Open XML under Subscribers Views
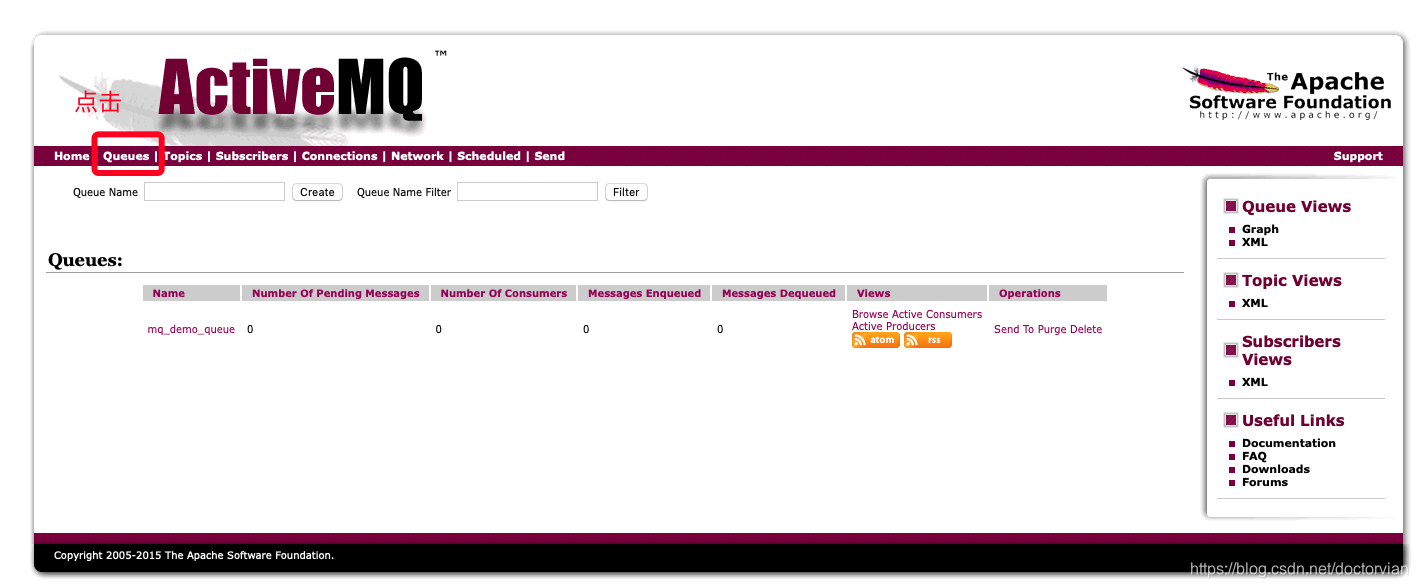Viewport: 1418px width, 588px height. [x=1255, y=382]
